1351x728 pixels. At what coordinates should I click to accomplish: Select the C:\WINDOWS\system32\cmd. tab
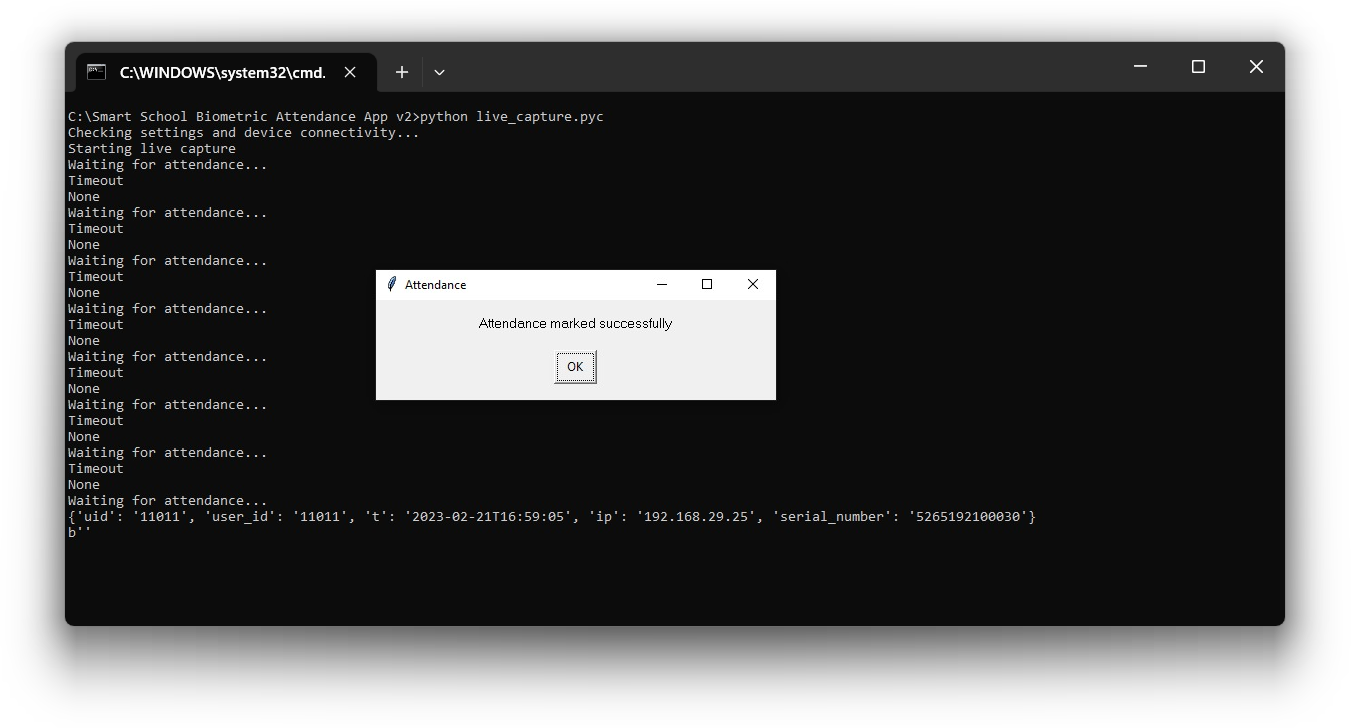tap(222, 72)
